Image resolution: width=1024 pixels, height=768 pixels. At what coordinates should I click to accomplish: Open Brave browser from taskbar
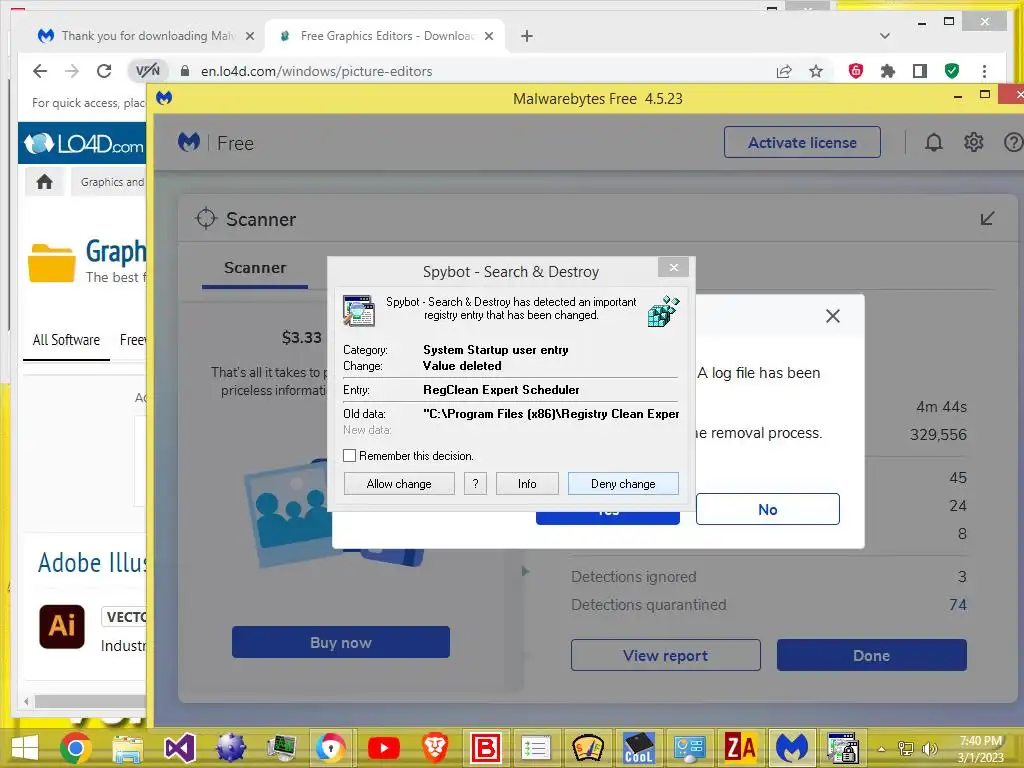click(434, 748)
